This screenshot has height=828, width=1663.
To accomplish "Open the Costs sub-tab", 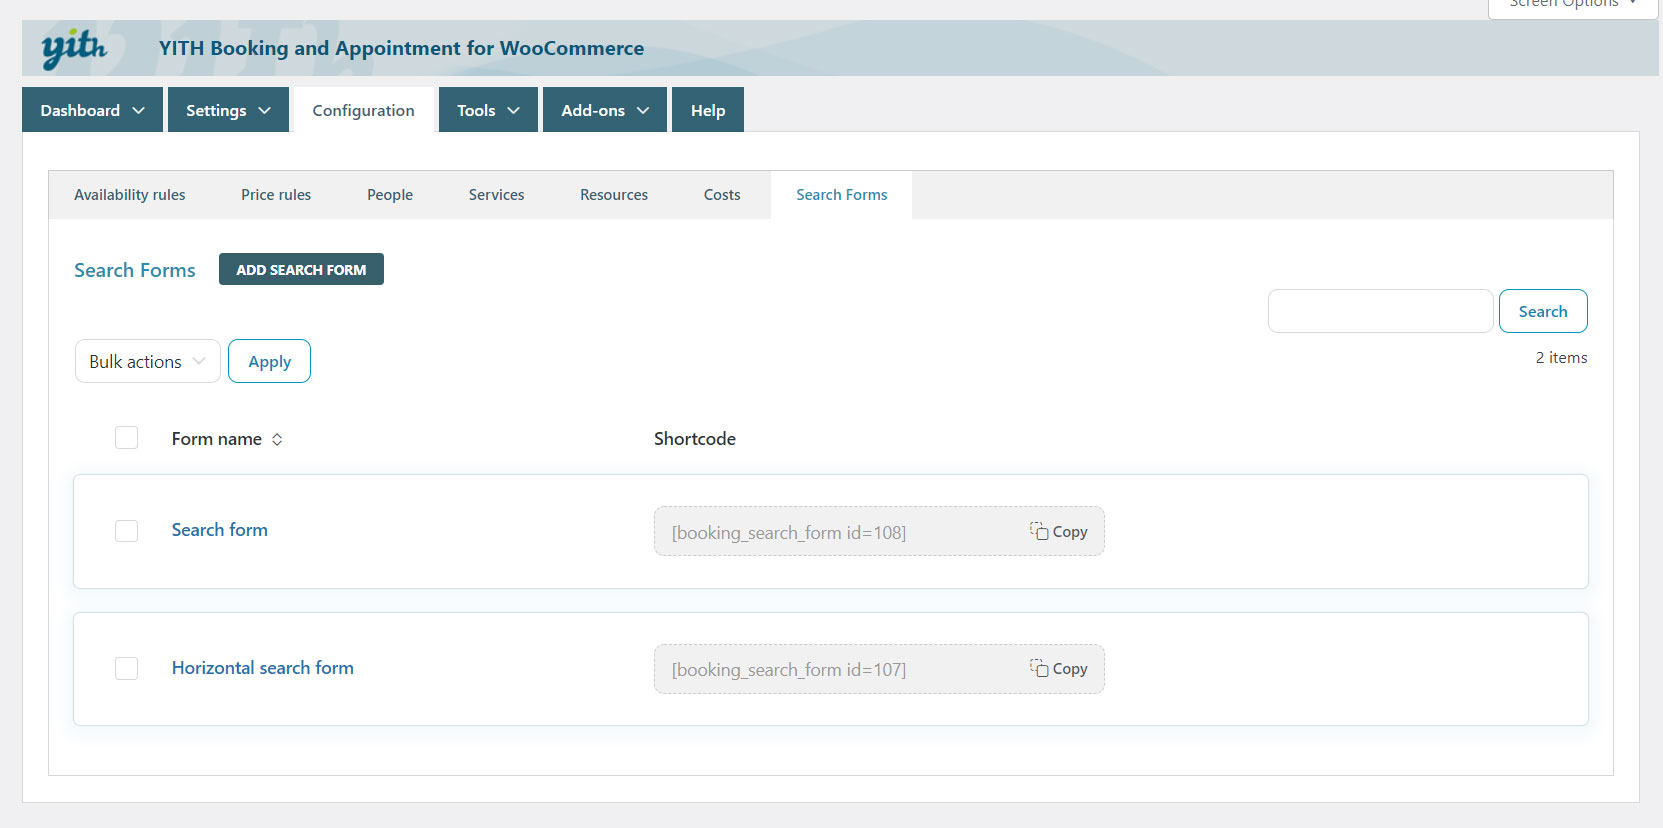I will point(722,195).
